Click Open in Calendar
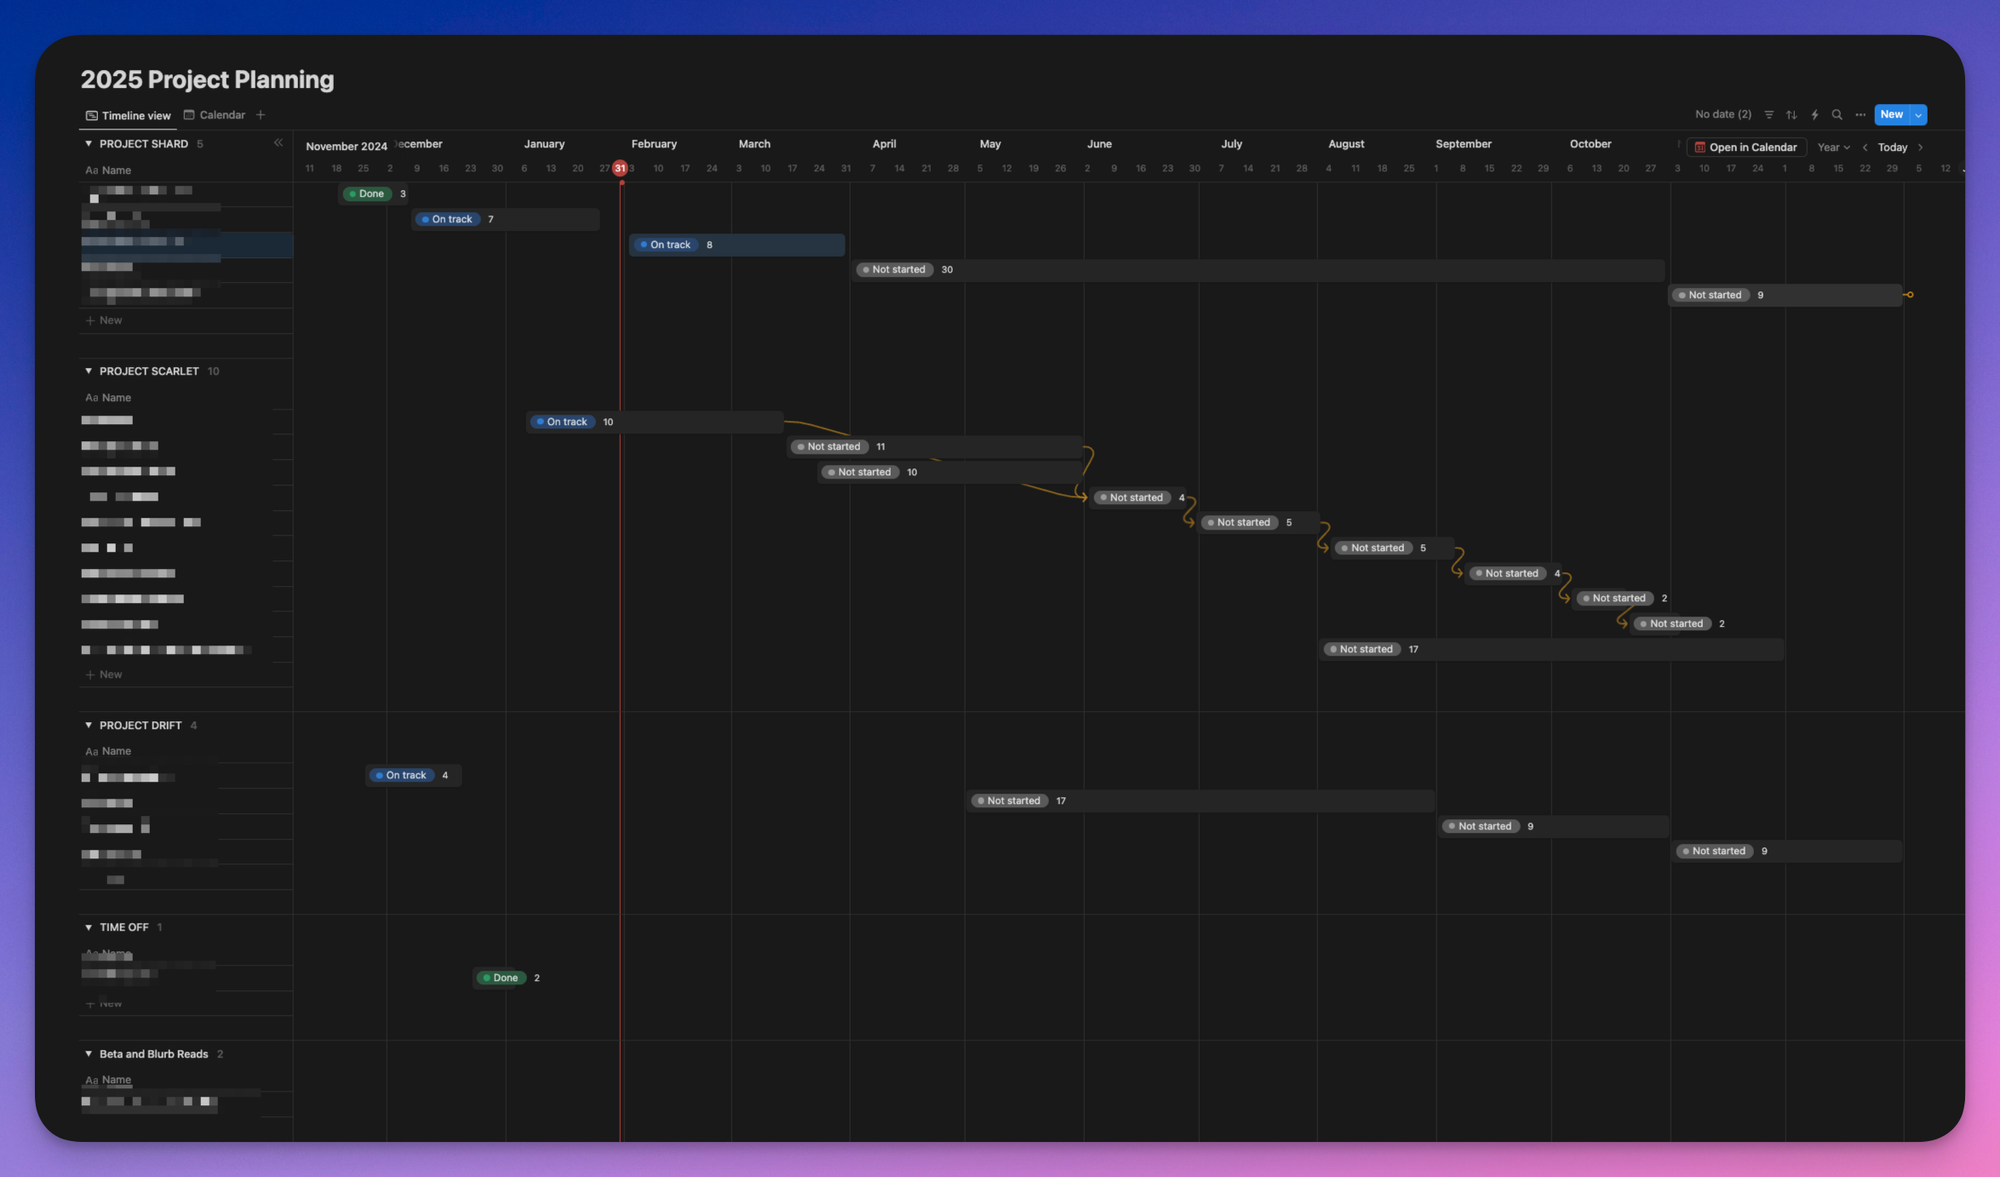2000x1177 pixels. [x=1746, y=147]
